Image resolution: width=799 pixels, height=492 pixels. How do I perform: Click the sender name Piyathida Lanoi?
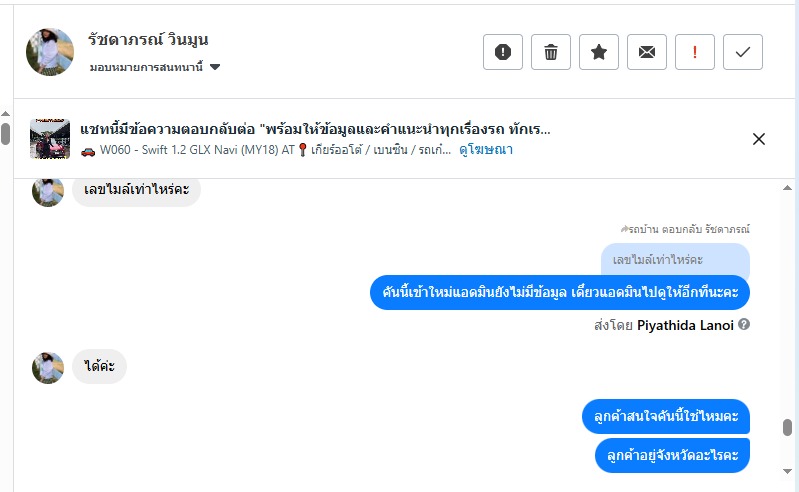685,325
